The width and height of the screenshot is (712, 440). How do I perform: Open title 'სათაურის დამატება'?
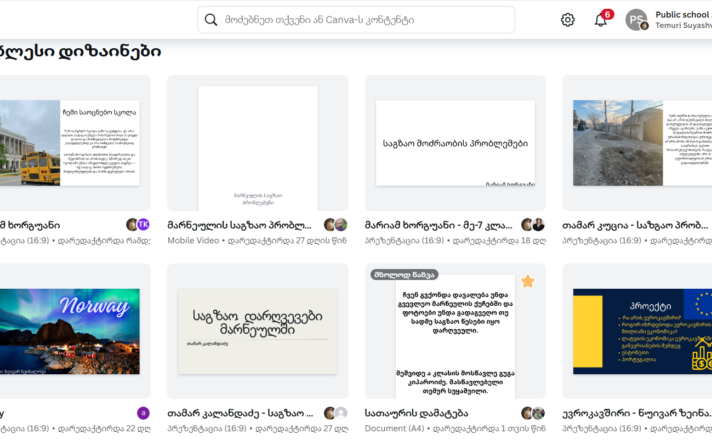[416, 414]
